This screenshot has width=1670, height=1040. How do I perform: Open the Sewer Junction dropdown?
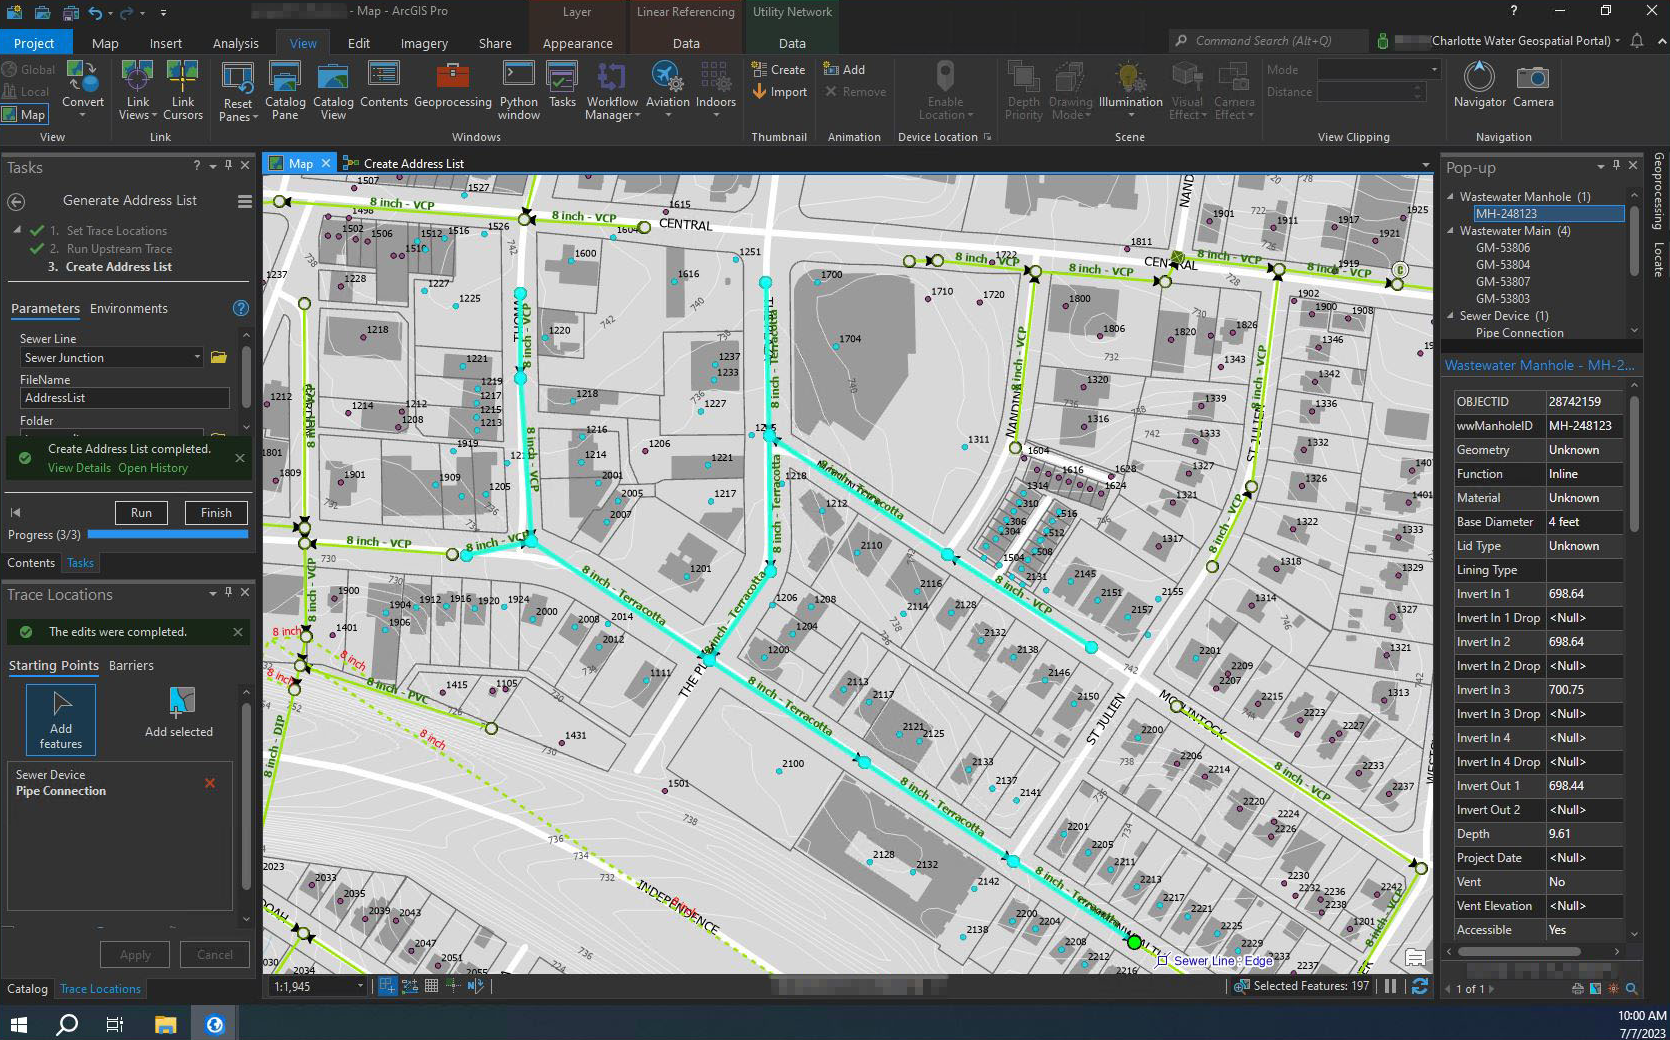[196, 357]
